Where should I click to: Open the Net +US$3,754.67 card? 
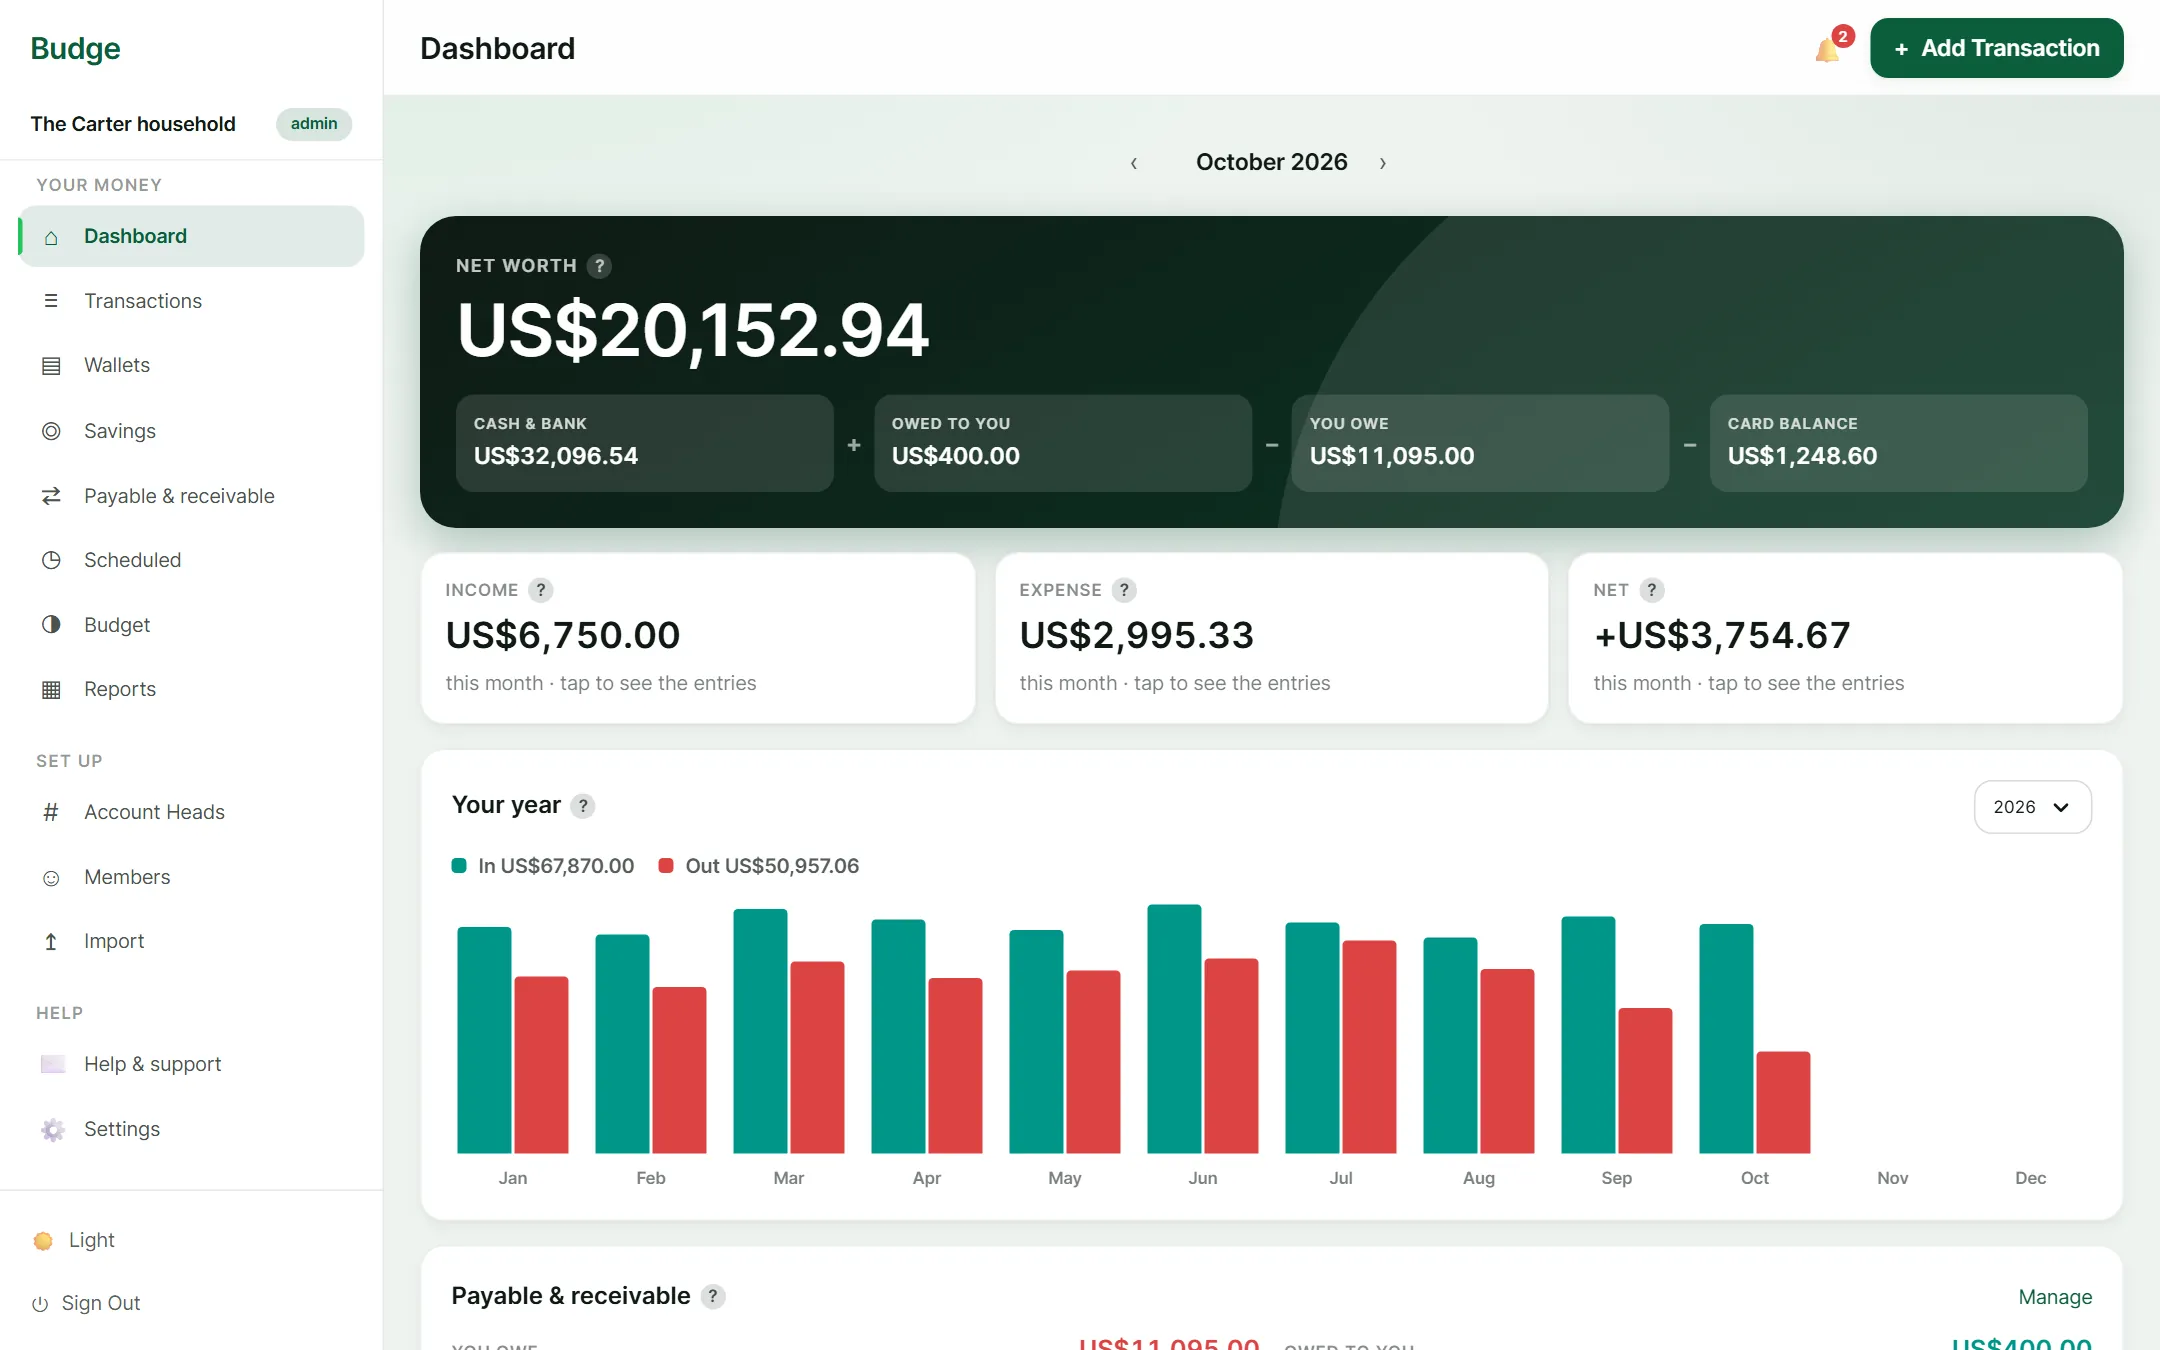coord(1845,638)
